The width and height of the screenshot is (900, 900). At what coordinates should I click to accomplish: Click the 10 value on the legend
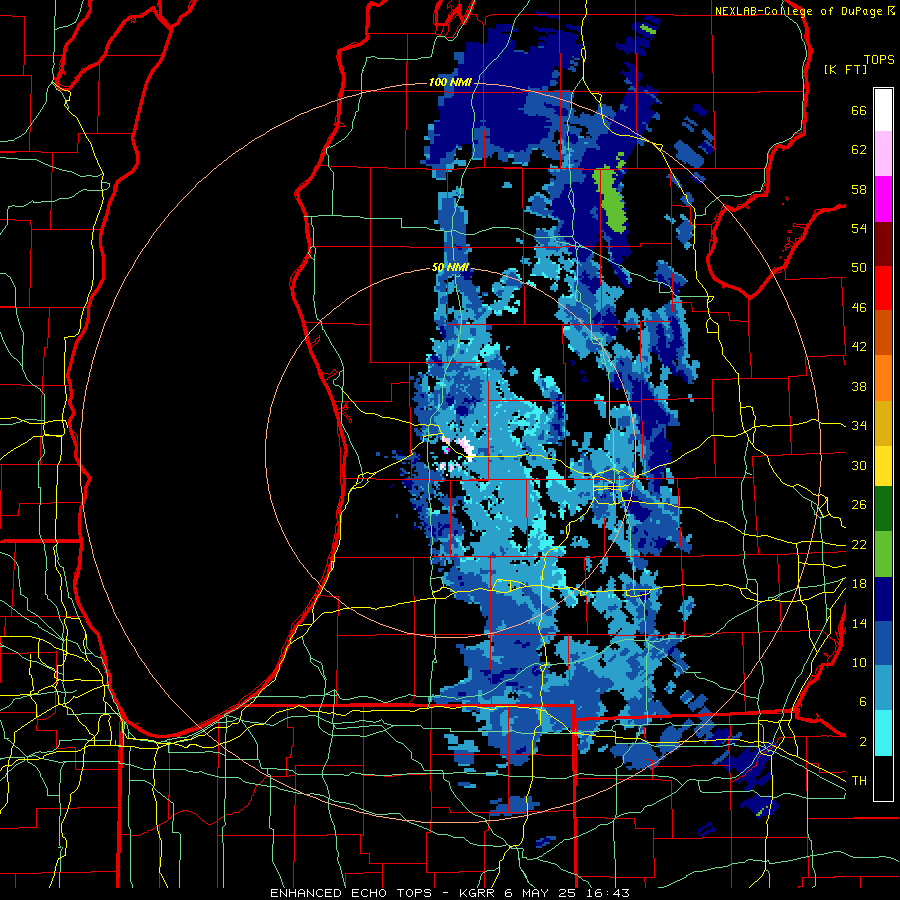859,663
